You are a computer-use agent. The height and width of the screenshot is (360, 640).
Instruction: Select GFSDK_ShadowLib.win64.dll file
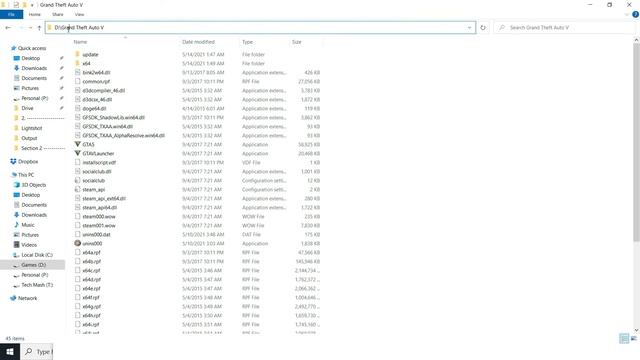click(113, 118)
